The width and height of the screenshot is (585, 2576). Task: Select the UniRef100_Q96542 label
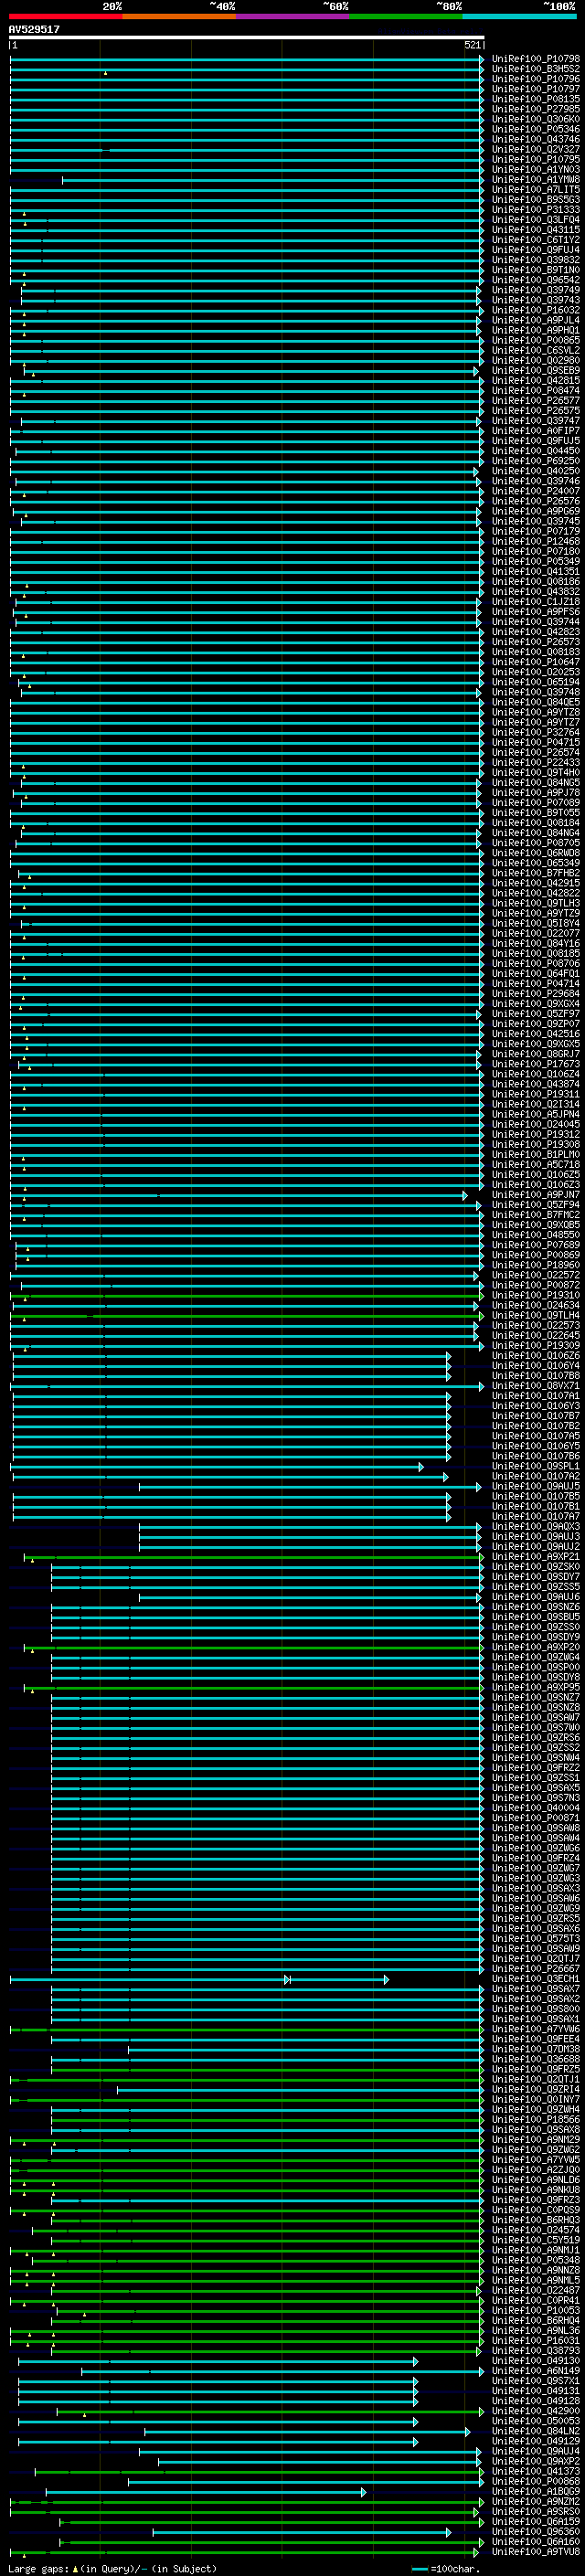pos(536,280)
